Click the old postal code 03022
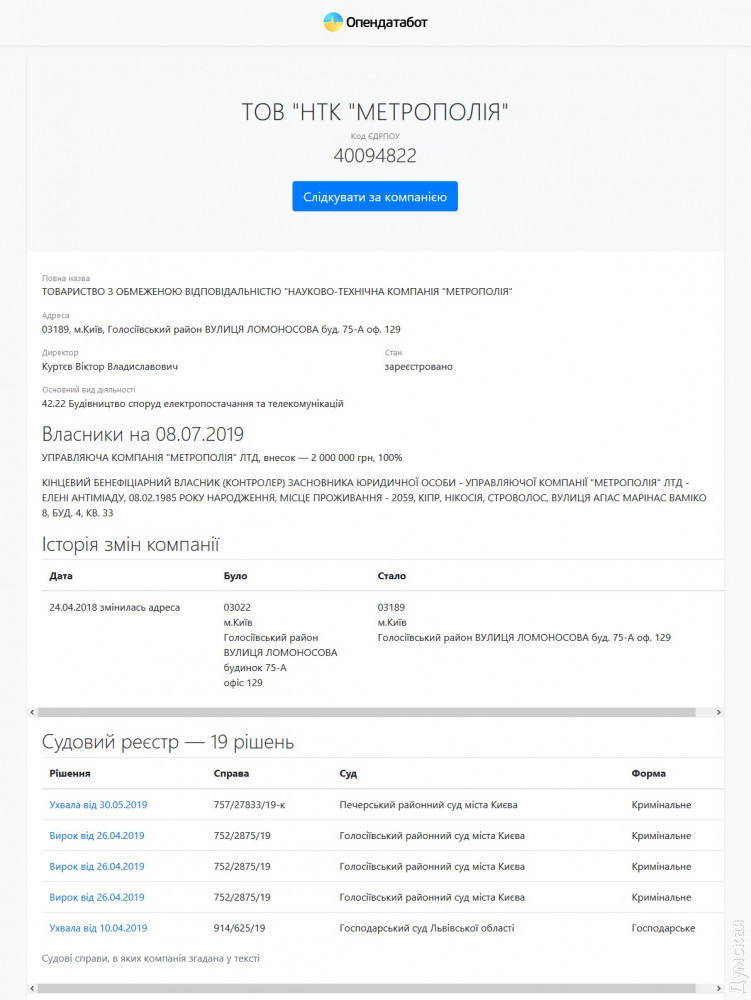The image size is (751, 1000). [237, 608]
